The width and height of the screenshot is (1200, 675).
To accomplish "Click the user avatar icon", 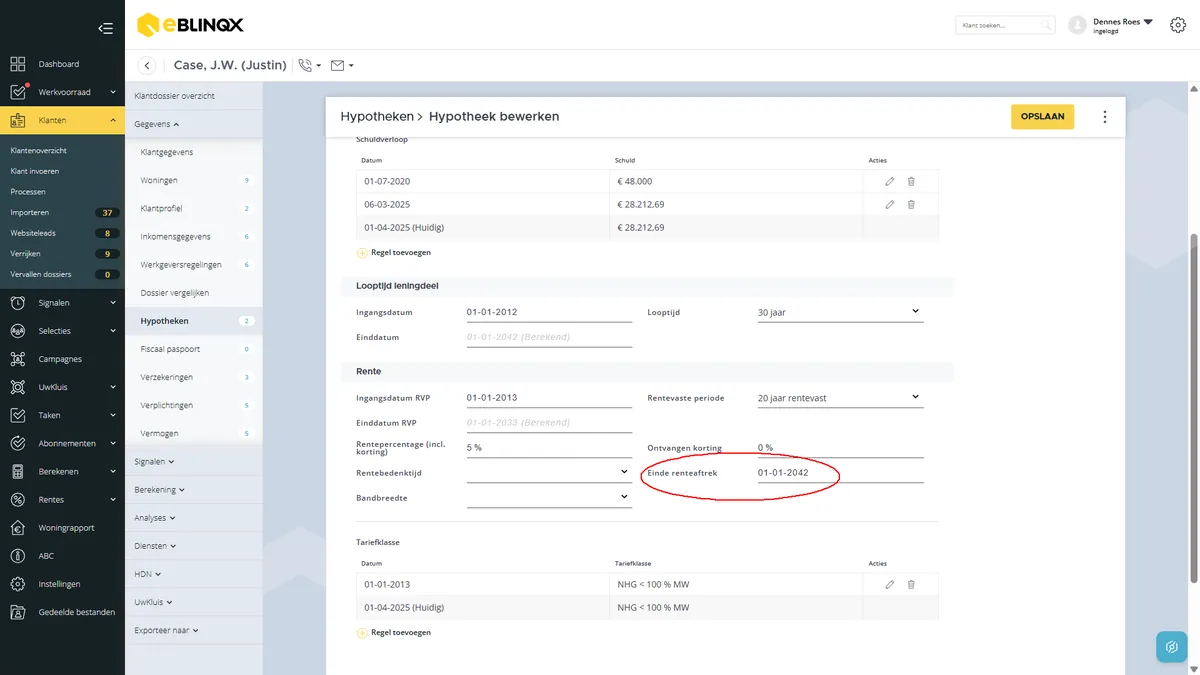I will click(x=1077, y=25).
